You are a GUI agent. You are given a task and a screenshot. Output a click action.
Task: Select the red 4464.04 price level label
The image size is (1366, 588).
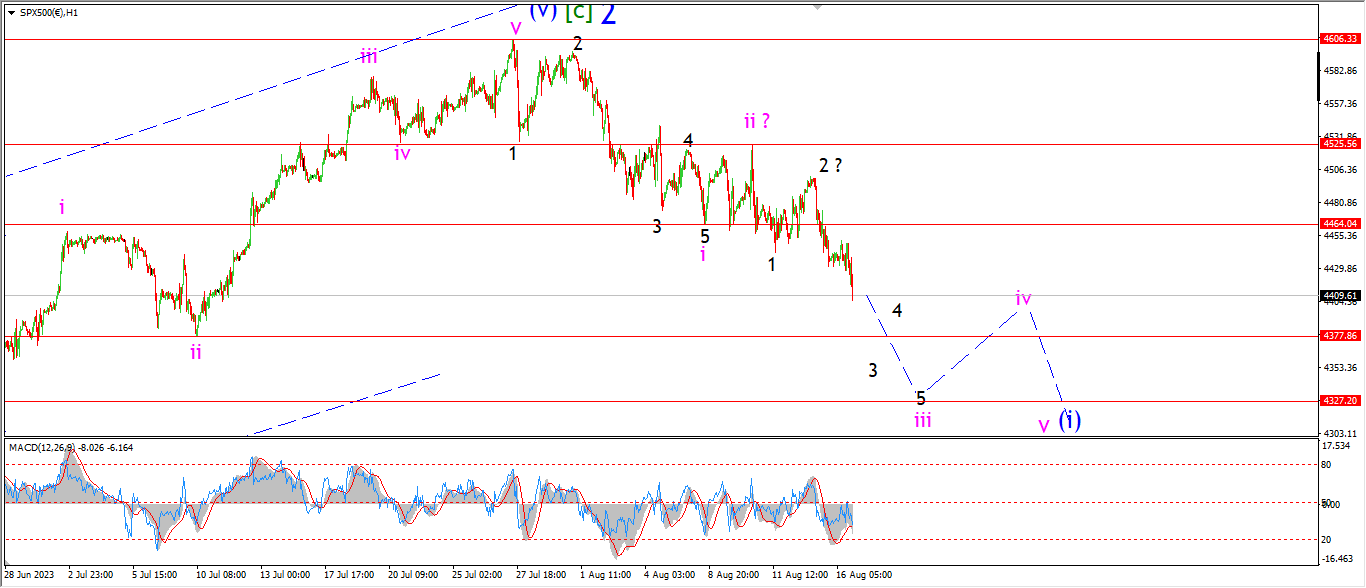click(1341, 223)
